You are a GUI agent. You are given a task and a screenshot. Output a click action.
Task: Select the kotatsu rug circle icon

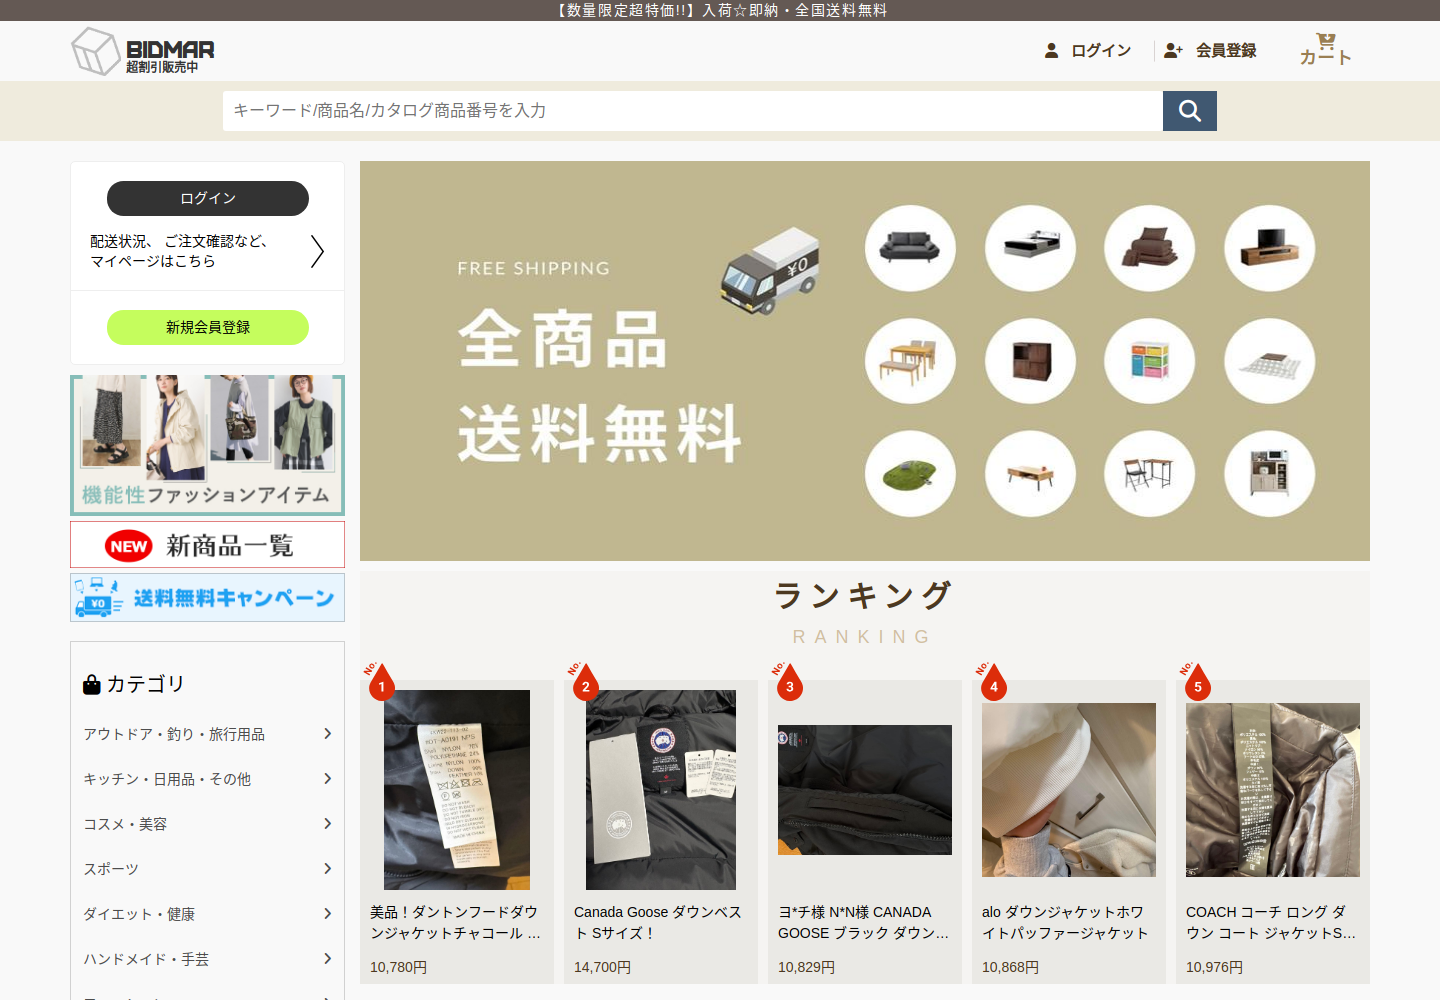click(1269, 361)
